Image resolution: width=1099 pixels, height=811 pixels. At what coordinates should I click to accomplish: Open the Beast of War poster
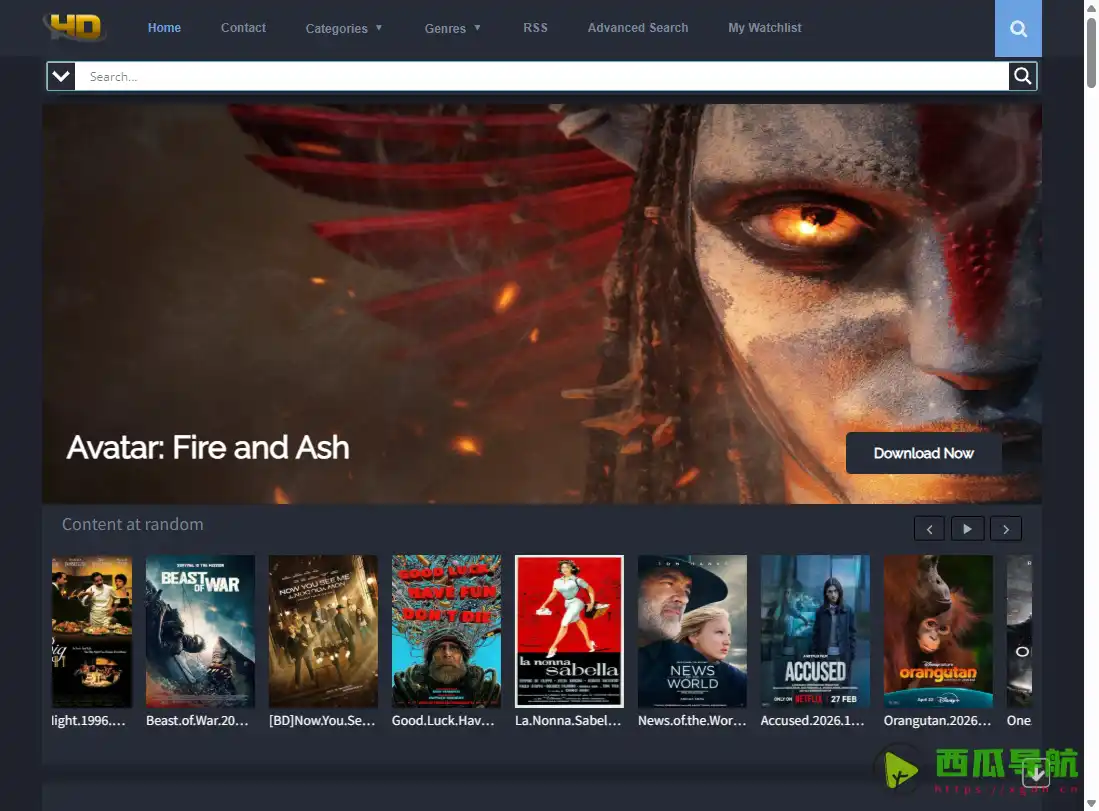(200, 631)
